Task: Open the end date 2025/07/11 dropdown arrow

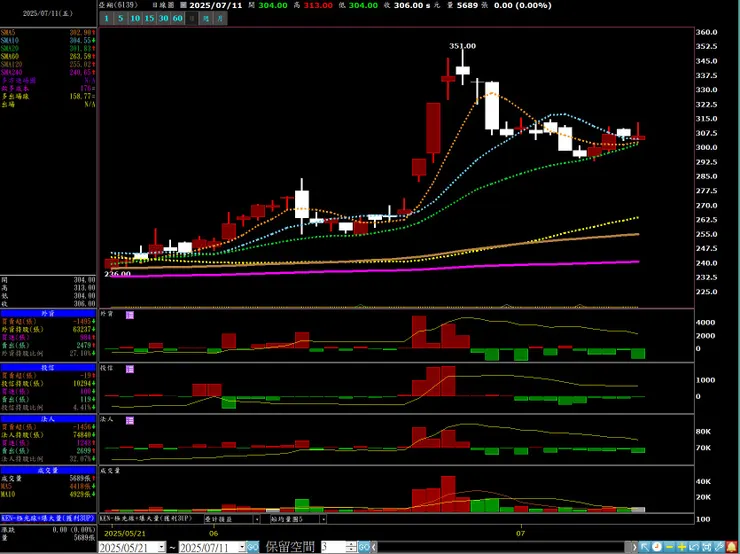Action: click(x=242, y=547)
